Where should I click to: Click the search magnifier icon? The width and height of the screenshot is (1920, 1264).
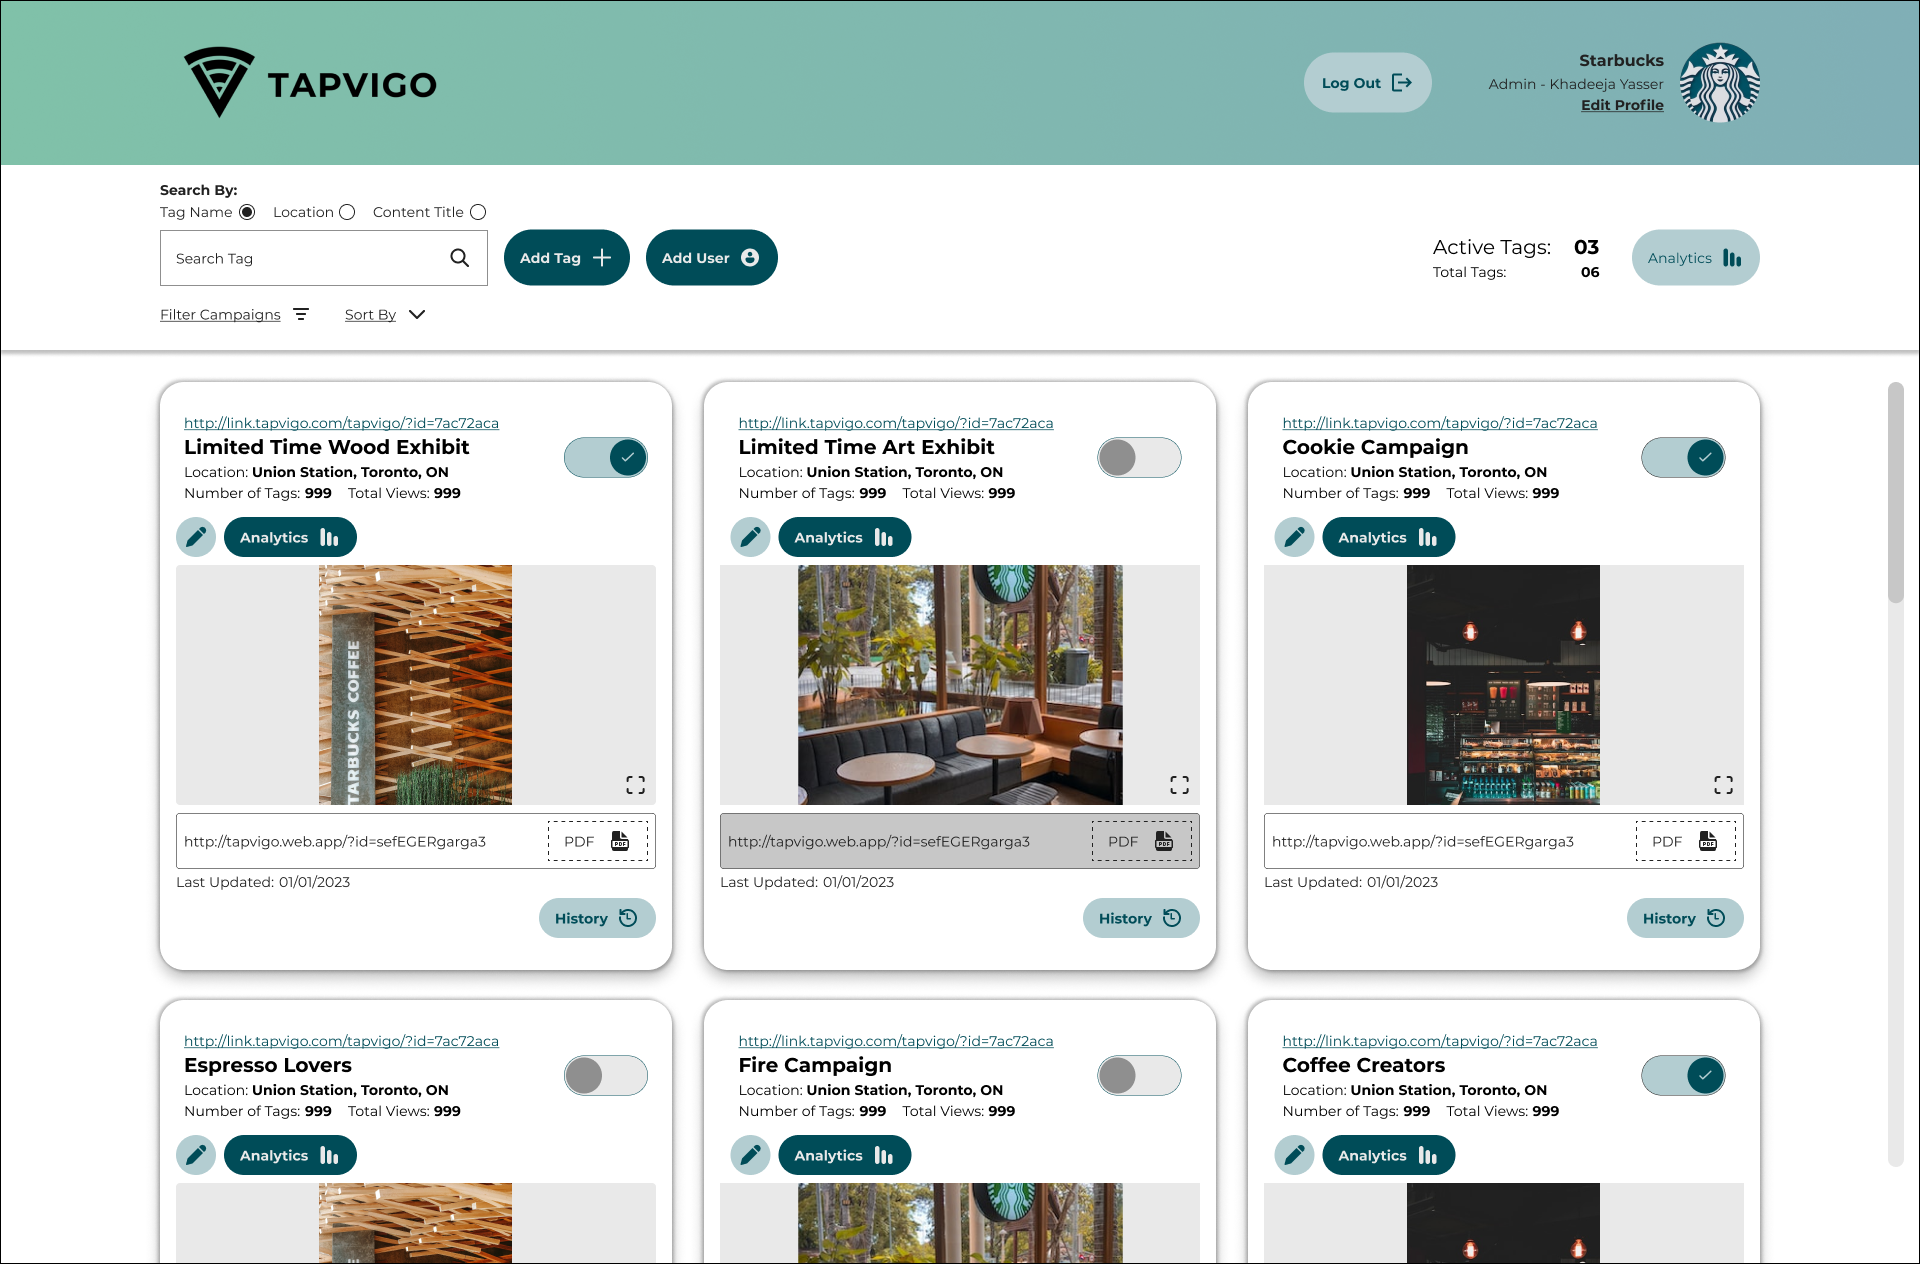(459, 258)
